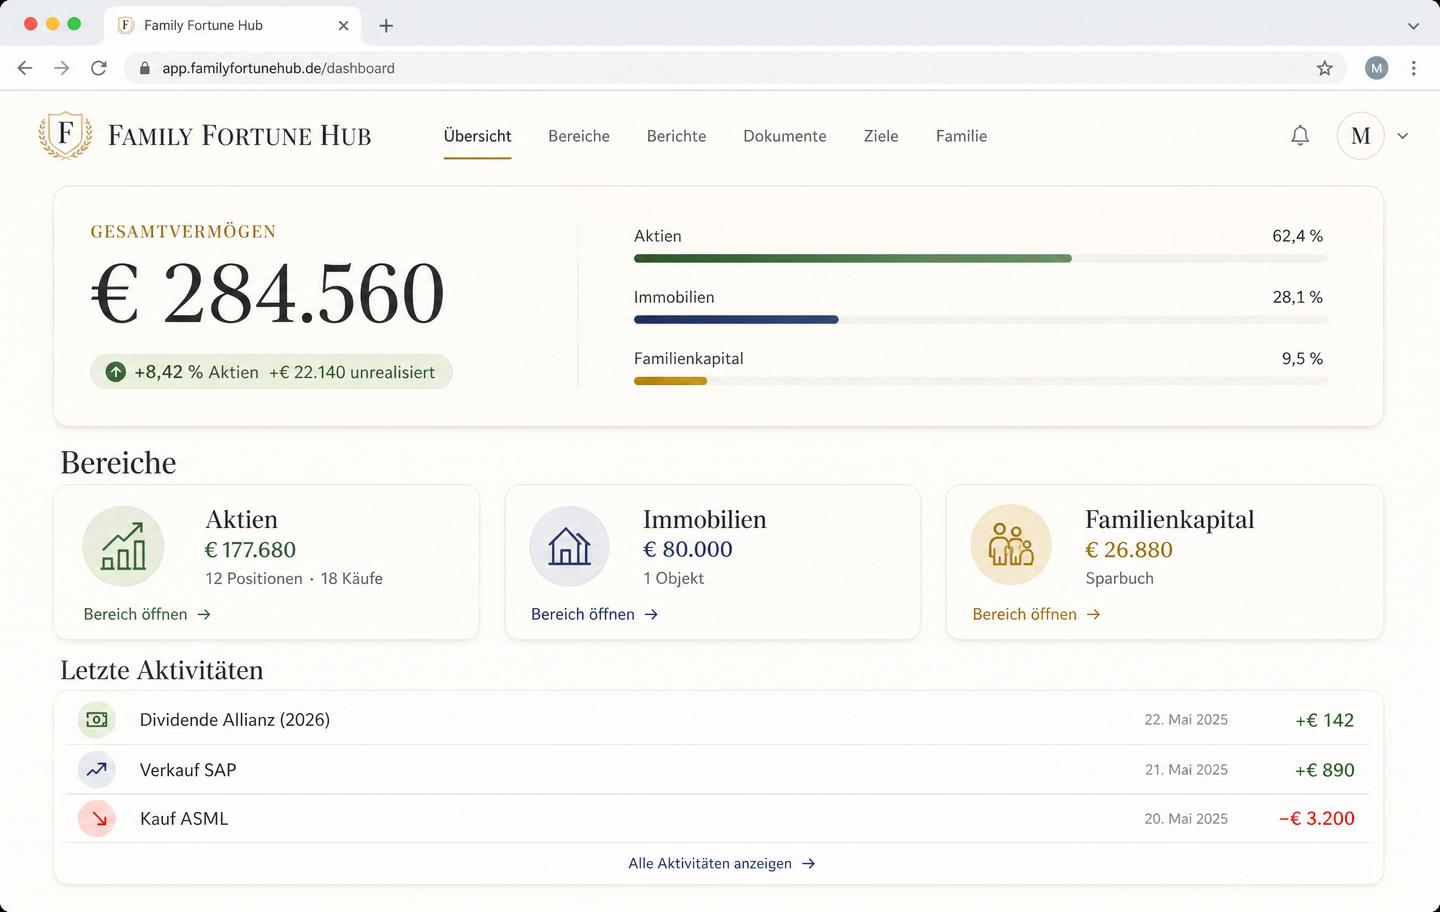Image resolution: width=1440 pixels, height=912 pixels.
Task: Open the Berichte tab
Action: [x=676, y=136]
